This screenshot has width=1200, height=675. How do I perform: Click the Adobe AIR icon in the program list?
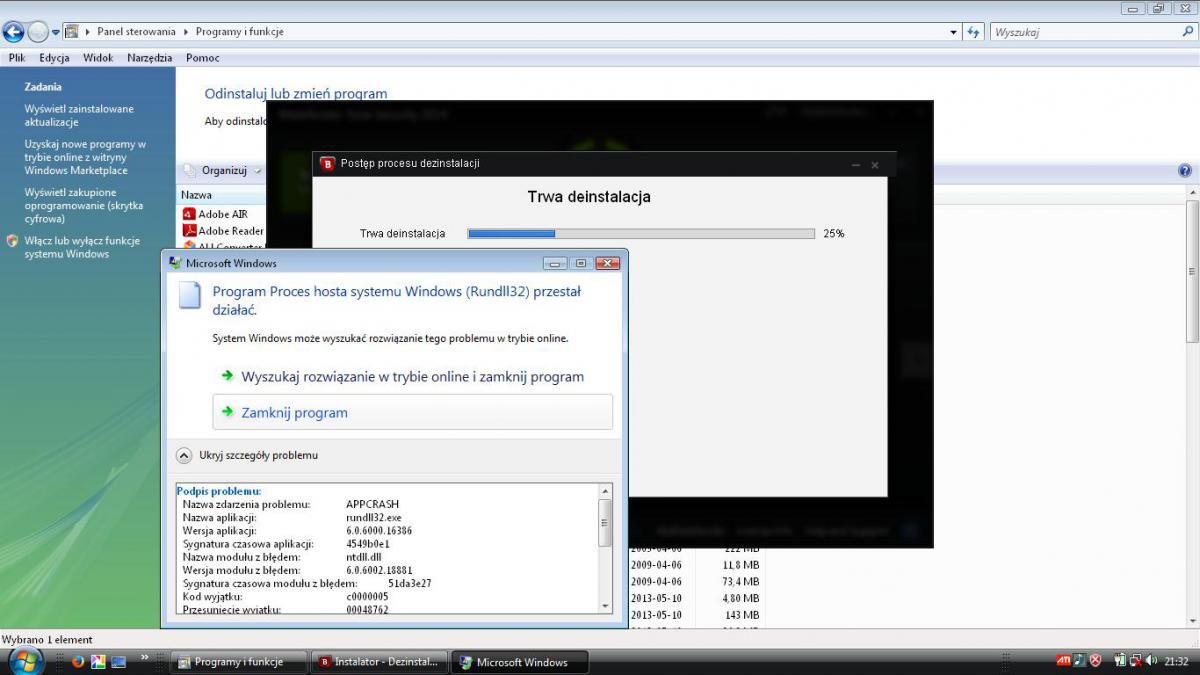pos(189,214)
